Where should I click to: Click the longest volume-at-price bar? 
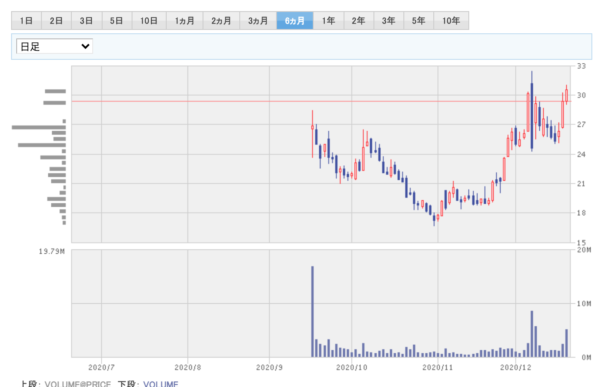click(x=39, y=127)
